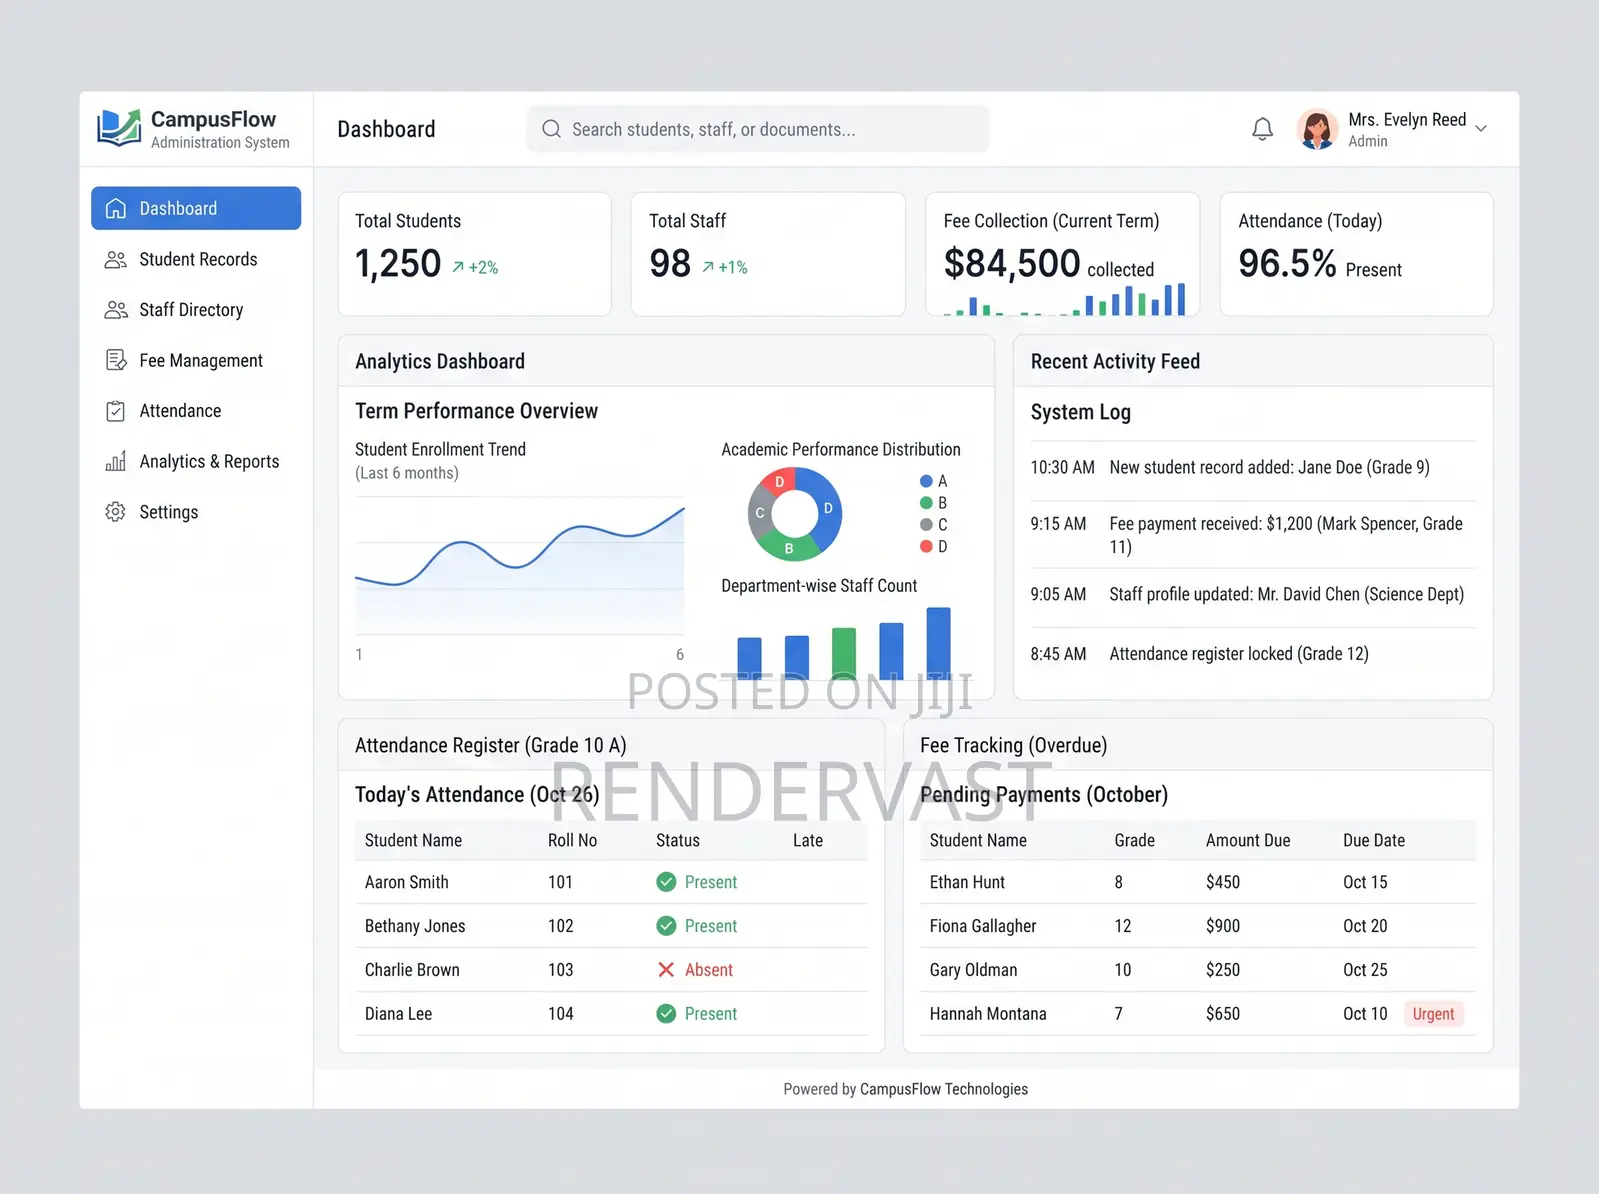
Task: Click the Staff Directory people icon
Action: pos(116,310)
